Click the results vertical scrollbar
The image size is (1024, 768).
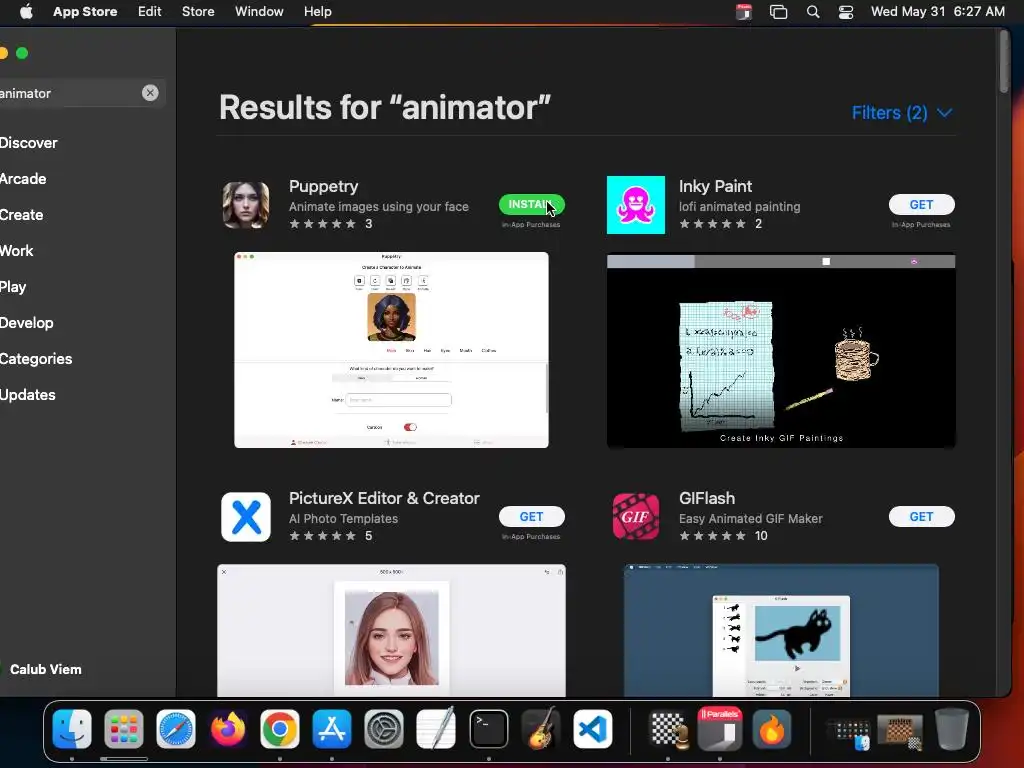1004,62
